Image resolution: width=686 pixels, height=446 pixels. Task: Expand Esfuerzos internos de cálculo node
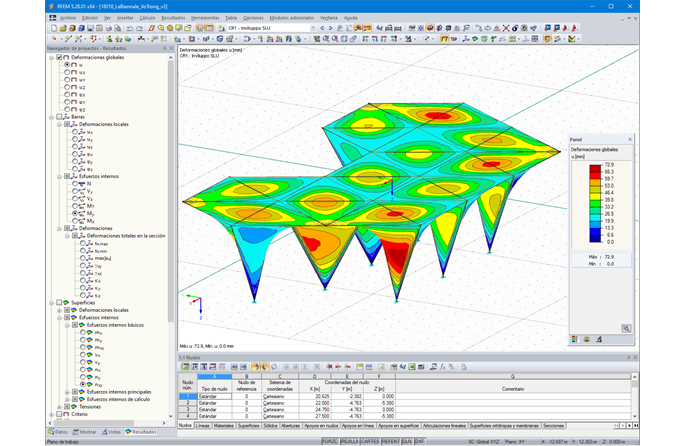(x=67, y=400)
